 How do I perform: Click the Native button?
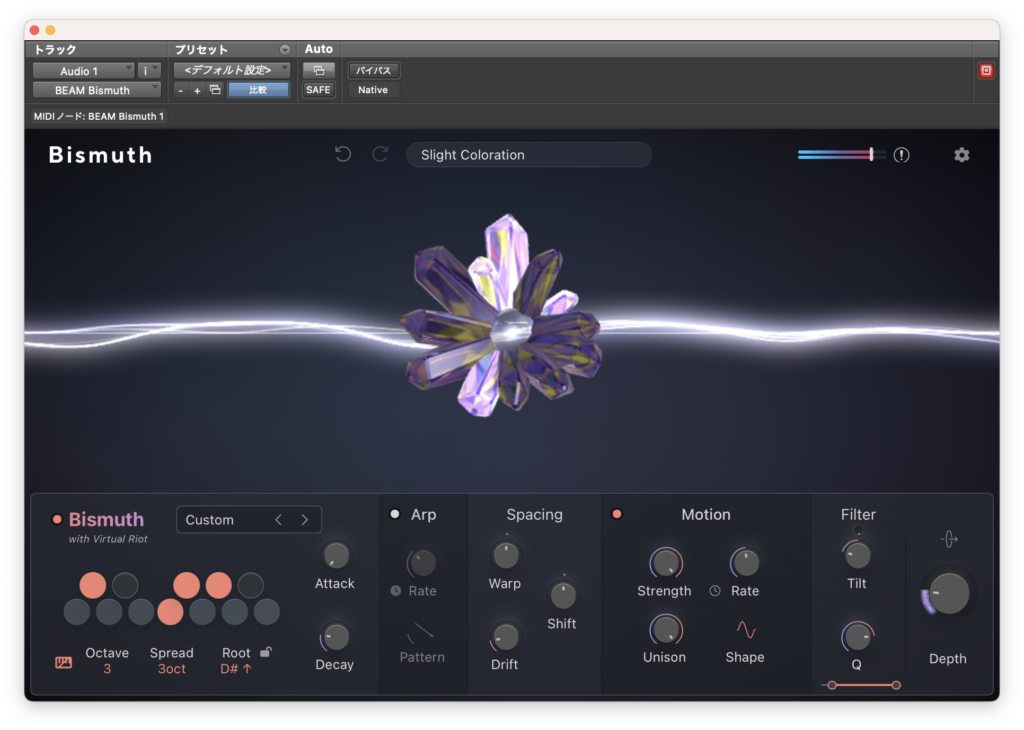click(373, 90)
